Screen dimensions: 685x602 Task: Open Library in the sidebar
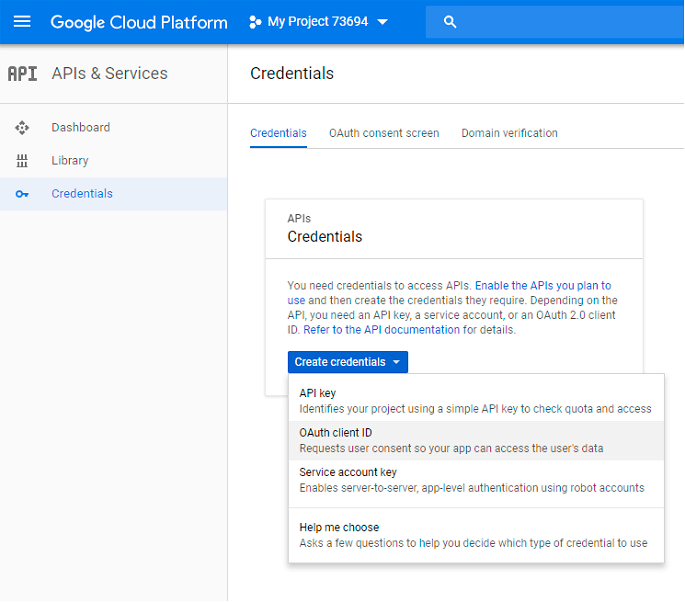(x=70, y=161)
